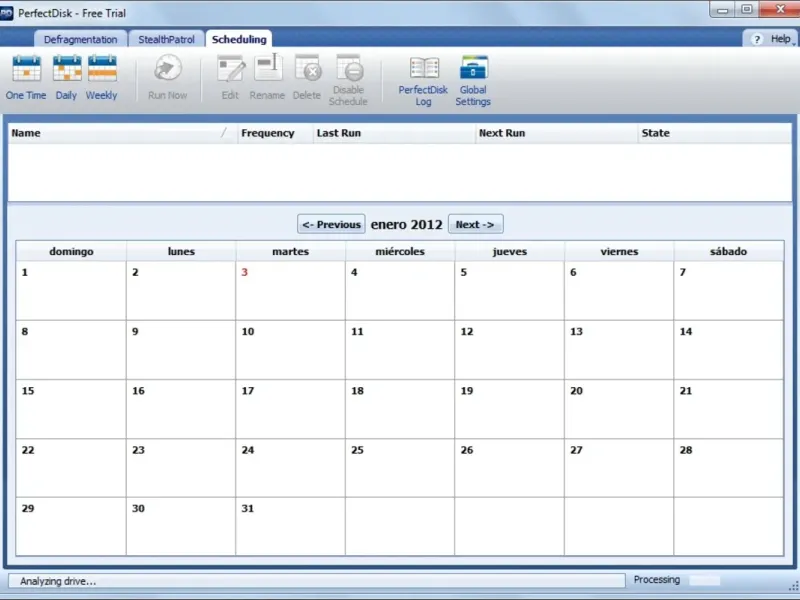
Task: Select calendar day 7
Action: point(729,290)
